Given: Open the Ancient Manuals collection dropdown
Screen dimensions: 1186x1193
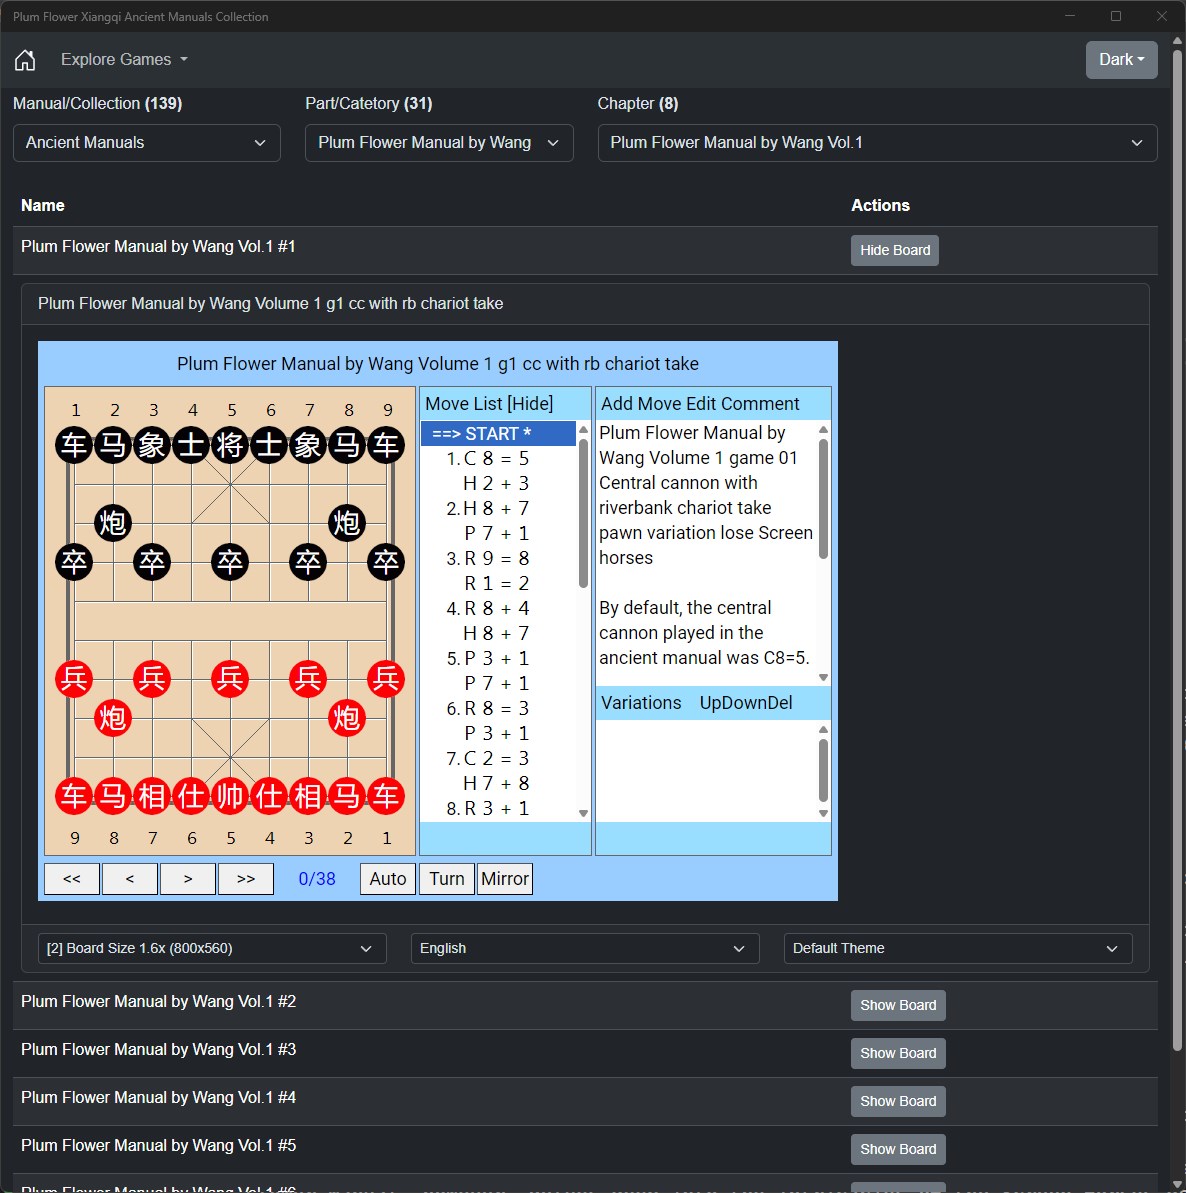Looking at the screenshot, I should (147, 143).
